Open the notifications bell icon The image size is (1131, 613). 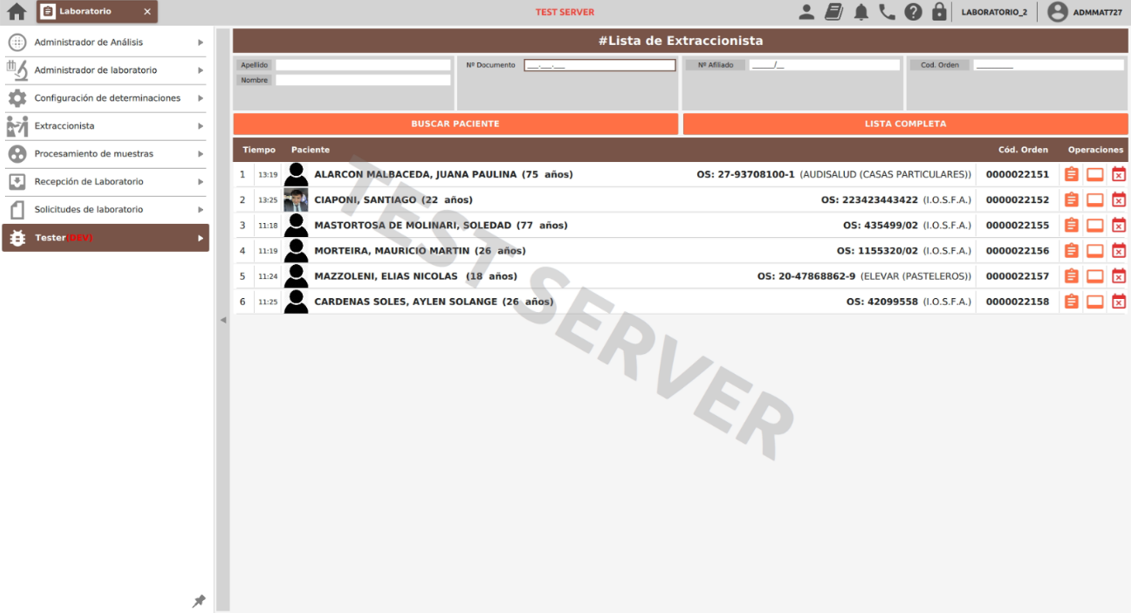coord(860,10)
